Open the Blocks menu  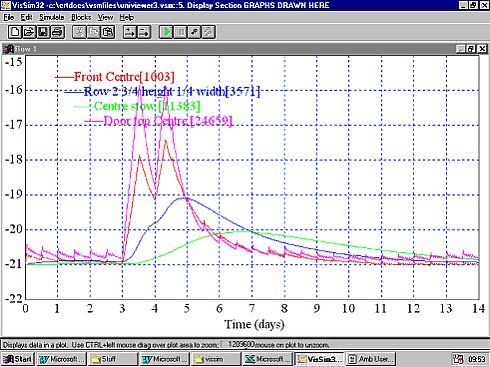tap(81, 17)
